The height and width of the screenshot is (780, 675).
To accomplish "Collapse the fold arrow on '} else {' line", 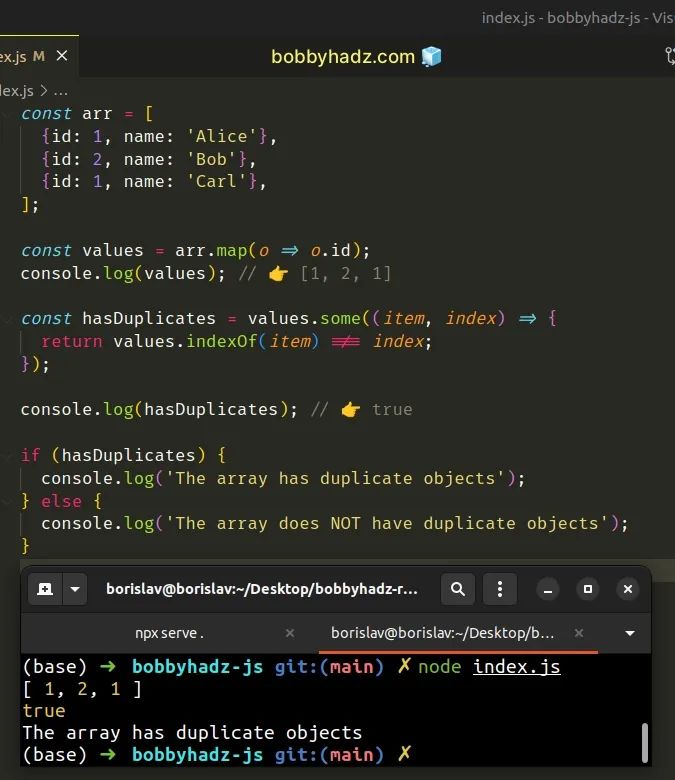I will (x=6, y=502).
